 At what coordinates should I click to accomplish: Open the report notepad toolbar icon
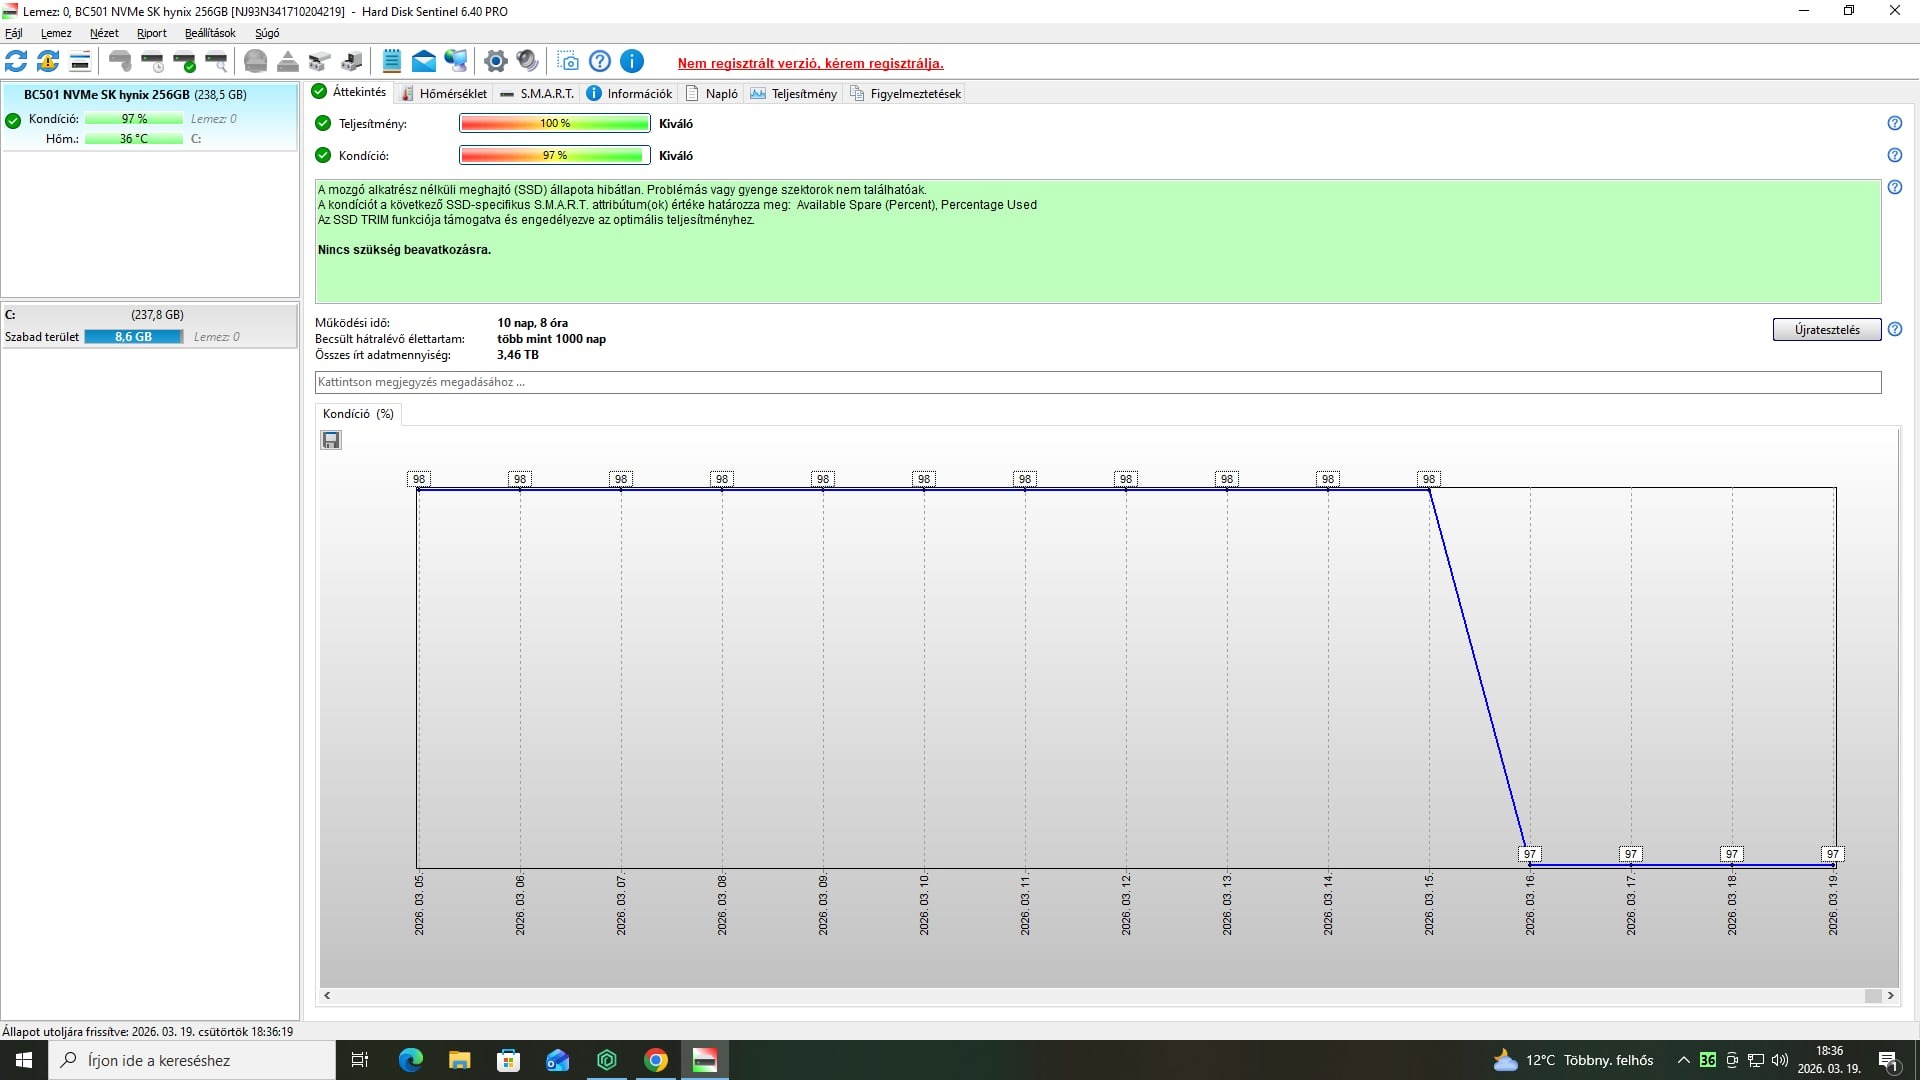pos(391,61)
